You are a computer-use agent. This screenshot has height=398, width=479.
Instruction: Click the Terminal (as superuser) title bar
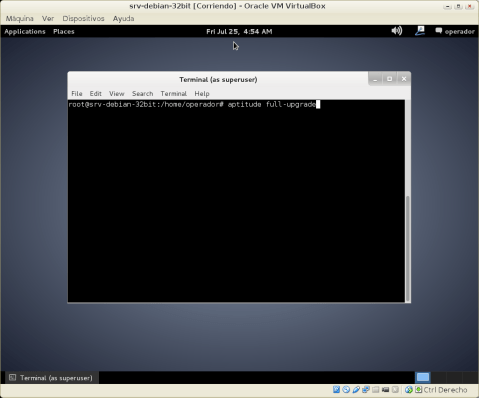pyautogui.click(x=218, y=80)
